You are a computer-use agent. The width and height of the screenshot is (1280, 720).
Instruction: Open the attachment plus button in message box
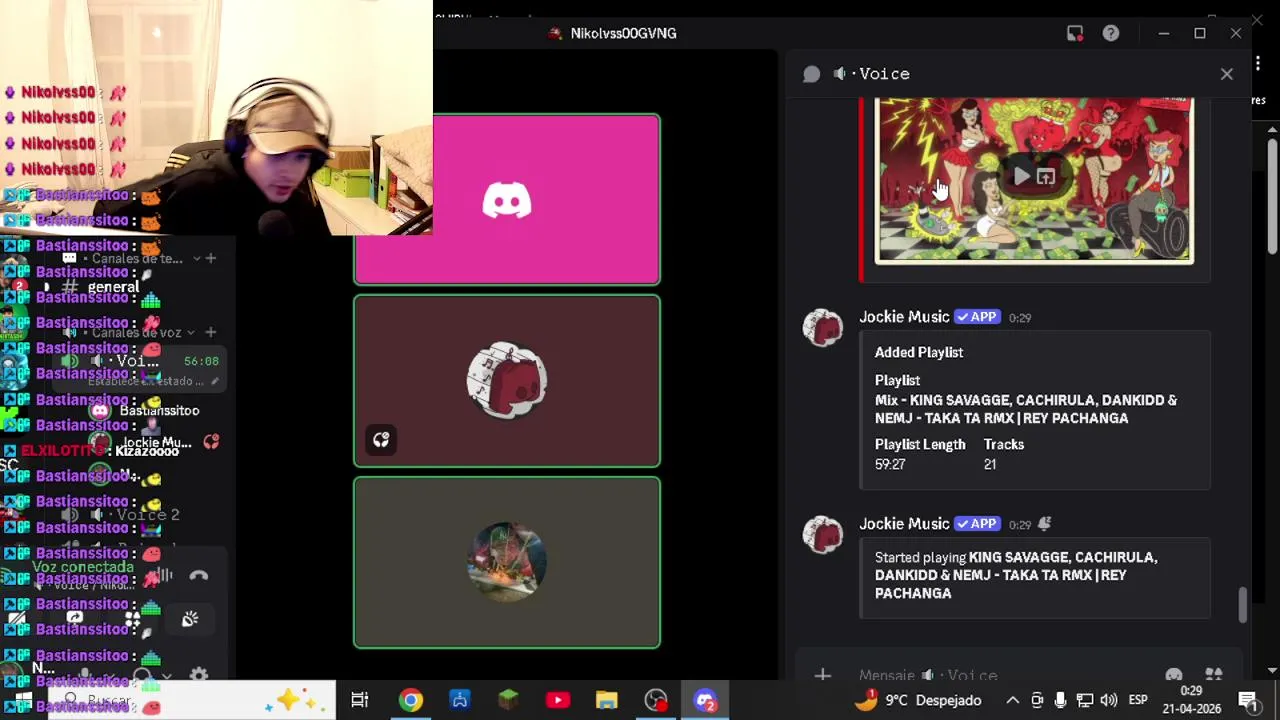point(823,676)
